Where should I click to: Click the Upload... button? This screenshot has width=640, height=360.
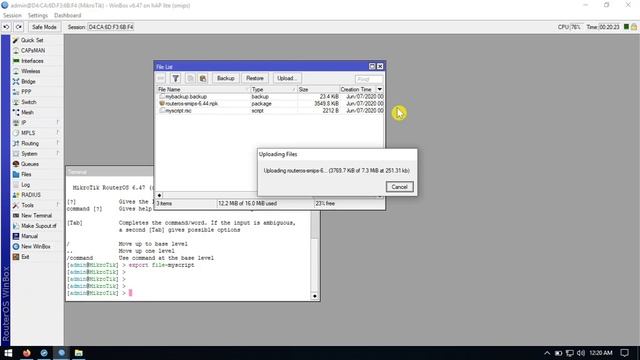[286, 78]
